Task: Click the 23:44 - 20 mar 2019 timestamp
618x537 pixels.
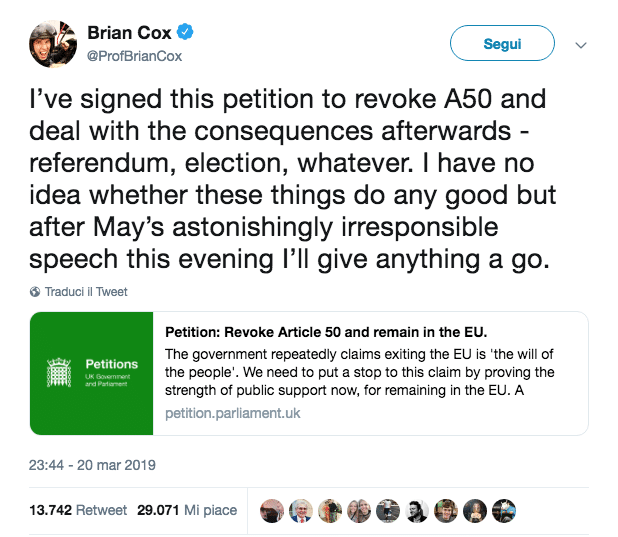Action: tap(92, 464)
